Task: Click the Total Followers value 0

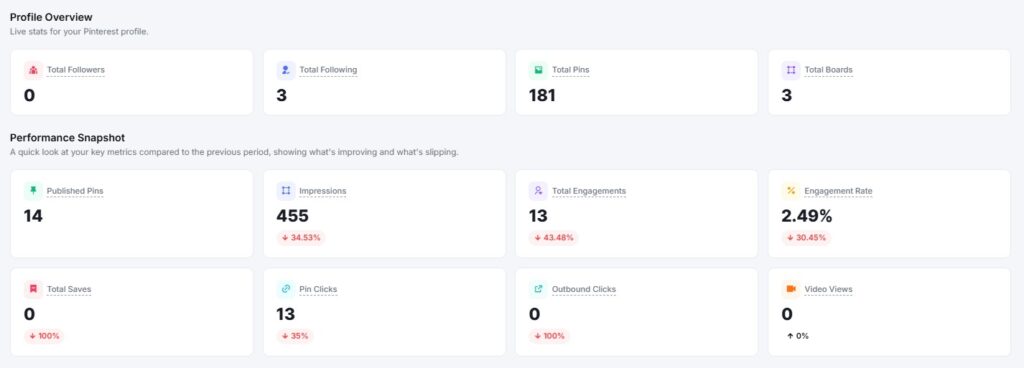Action: click(x=29, y=95)
